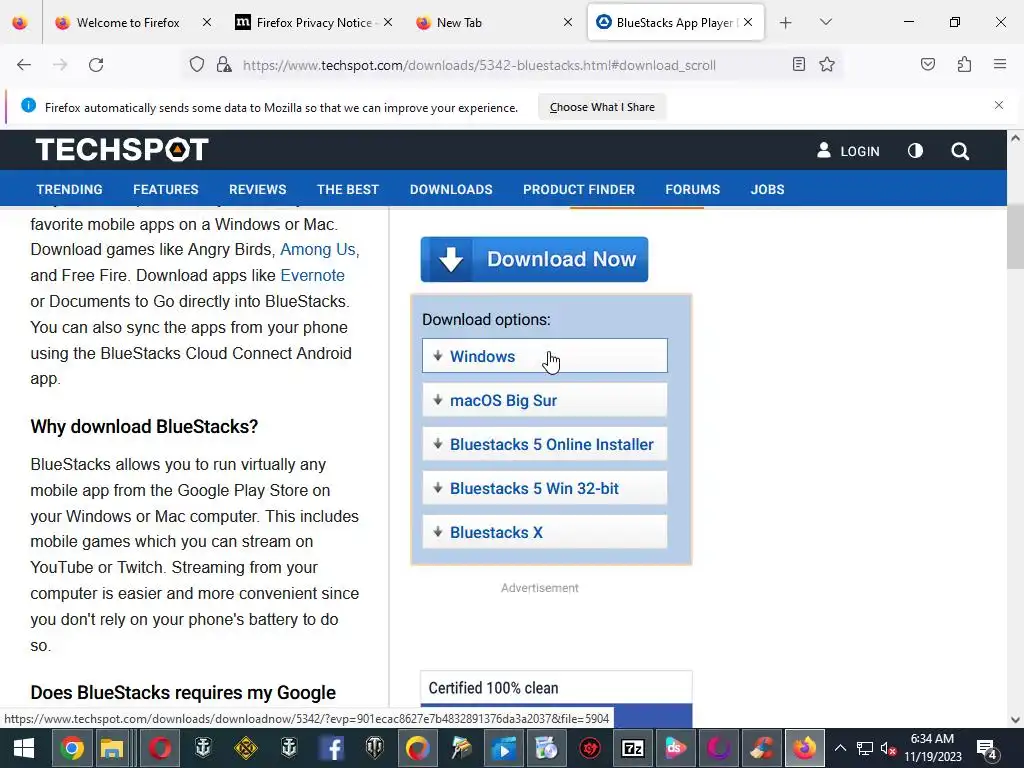The image size is (1024, 768).
Task: Save page to Pocket icon
Action: (928, 64)
